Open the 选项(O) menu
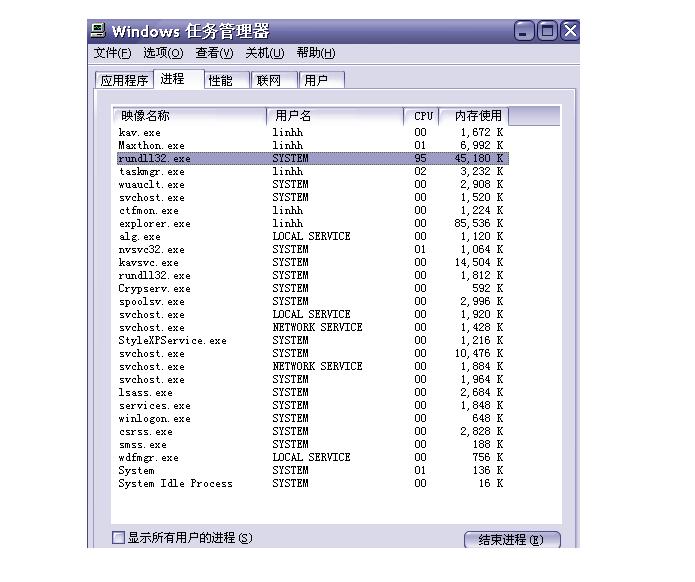This screenshot has width=695, height=582. coord(163,53)
